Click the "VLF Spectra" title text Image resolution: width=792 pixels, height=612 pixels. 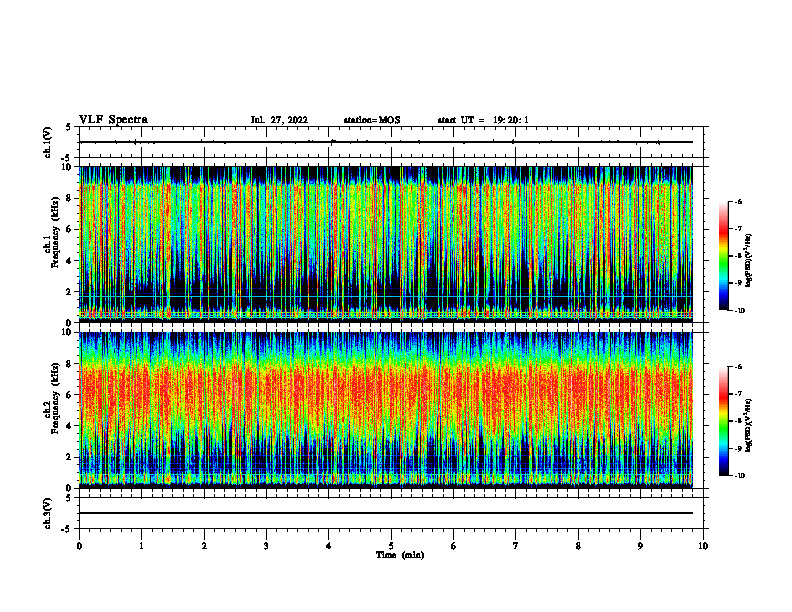(x=113, y=120)
